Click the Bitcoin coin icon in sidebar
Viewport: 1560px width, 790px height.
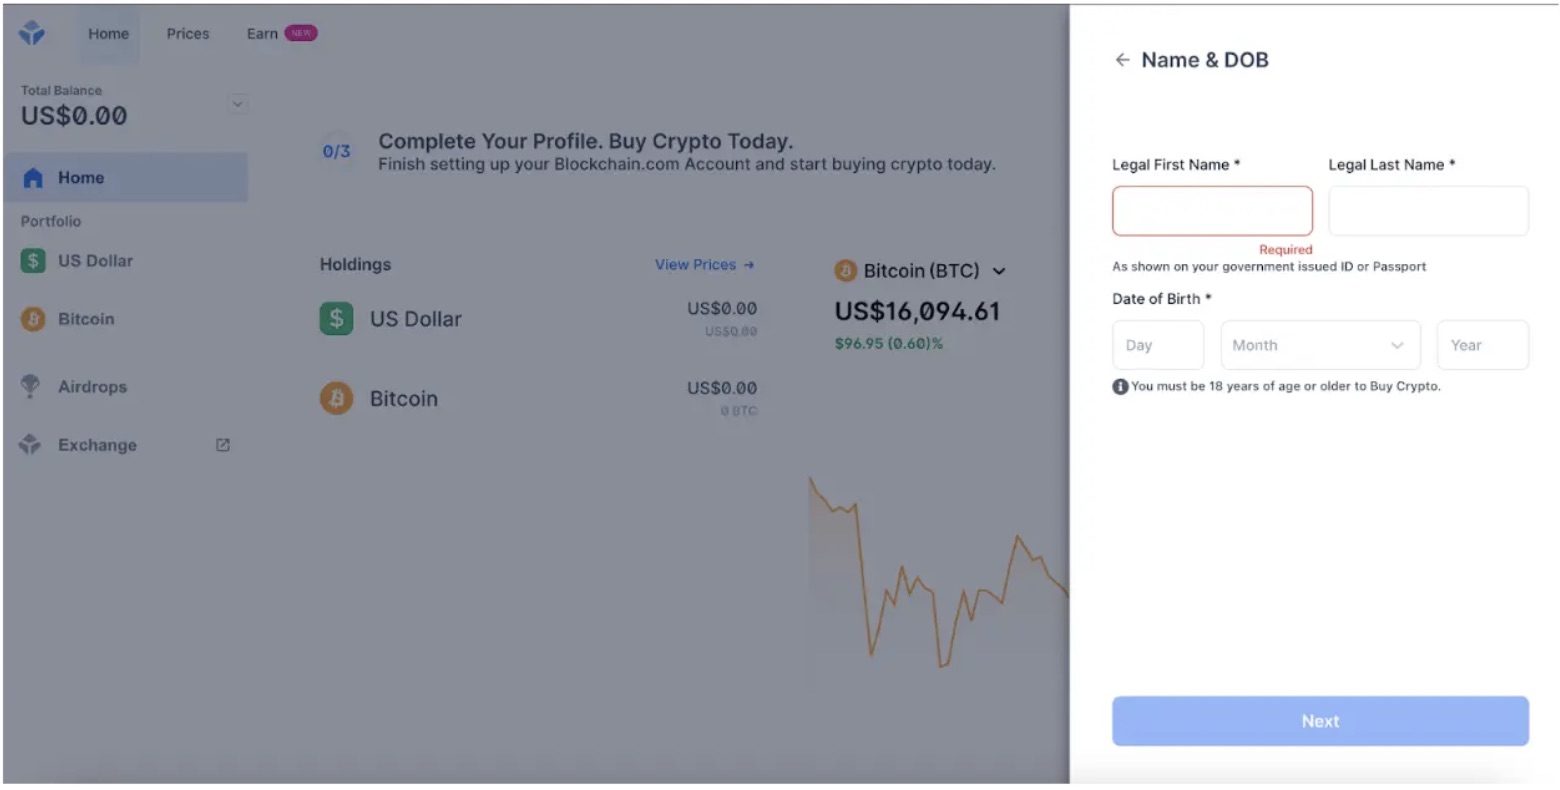(x=31, y=318)
